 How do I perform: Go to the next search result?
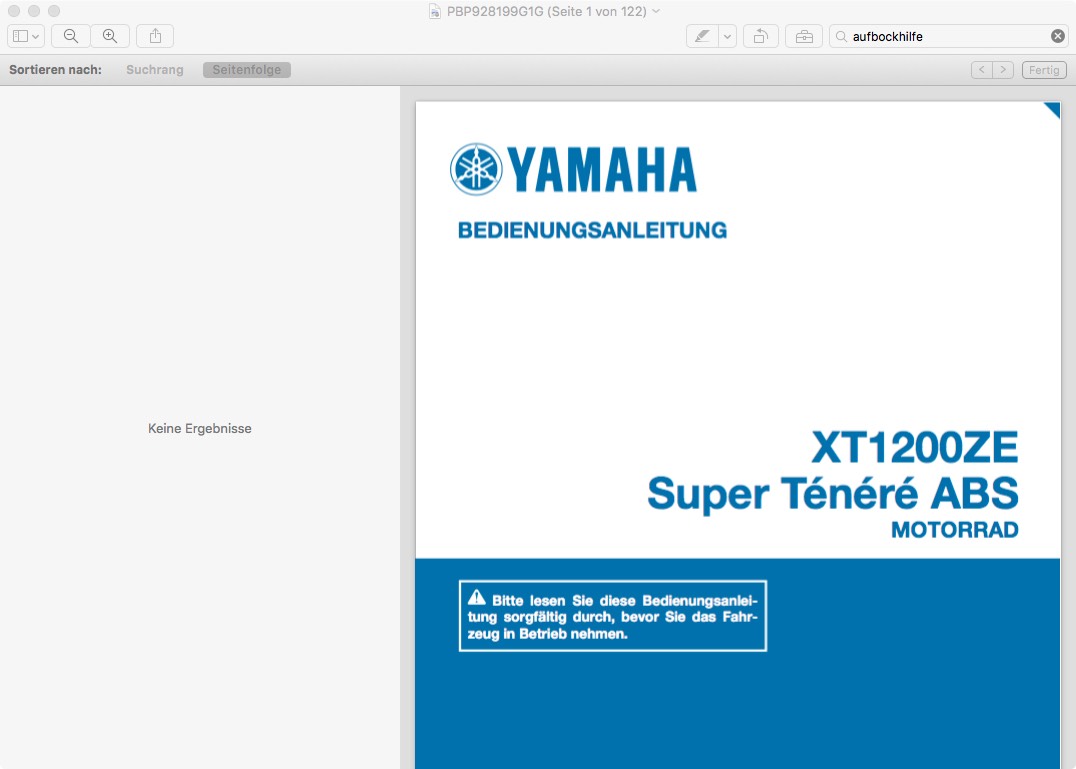tap(1003, 70)
